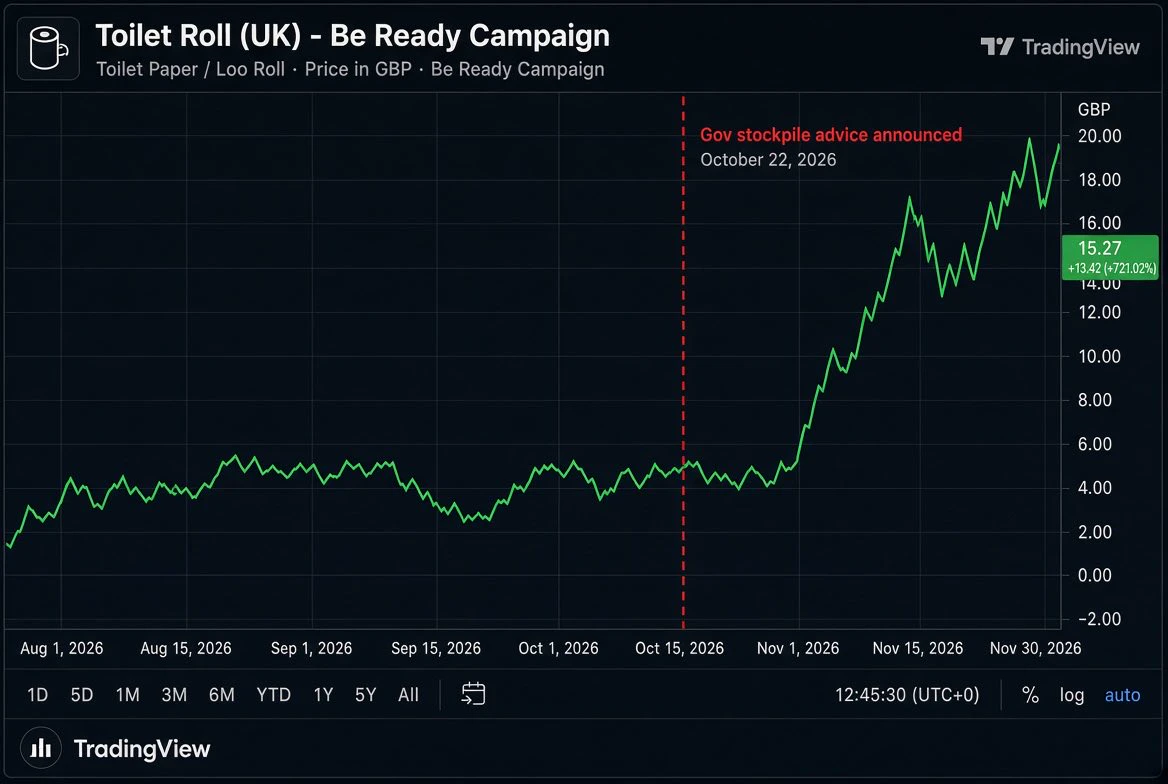Choose the 6M time range

pos(221,695)
